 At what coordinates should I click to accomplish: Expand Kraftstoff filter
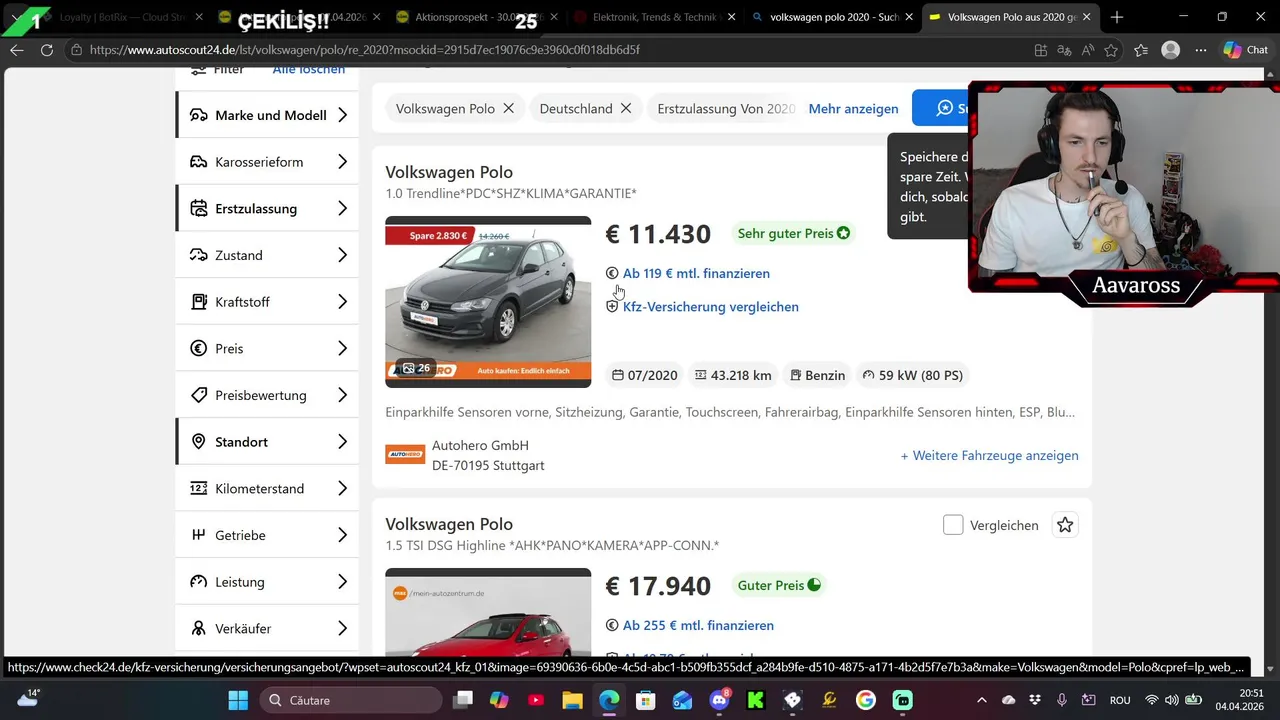267,302
